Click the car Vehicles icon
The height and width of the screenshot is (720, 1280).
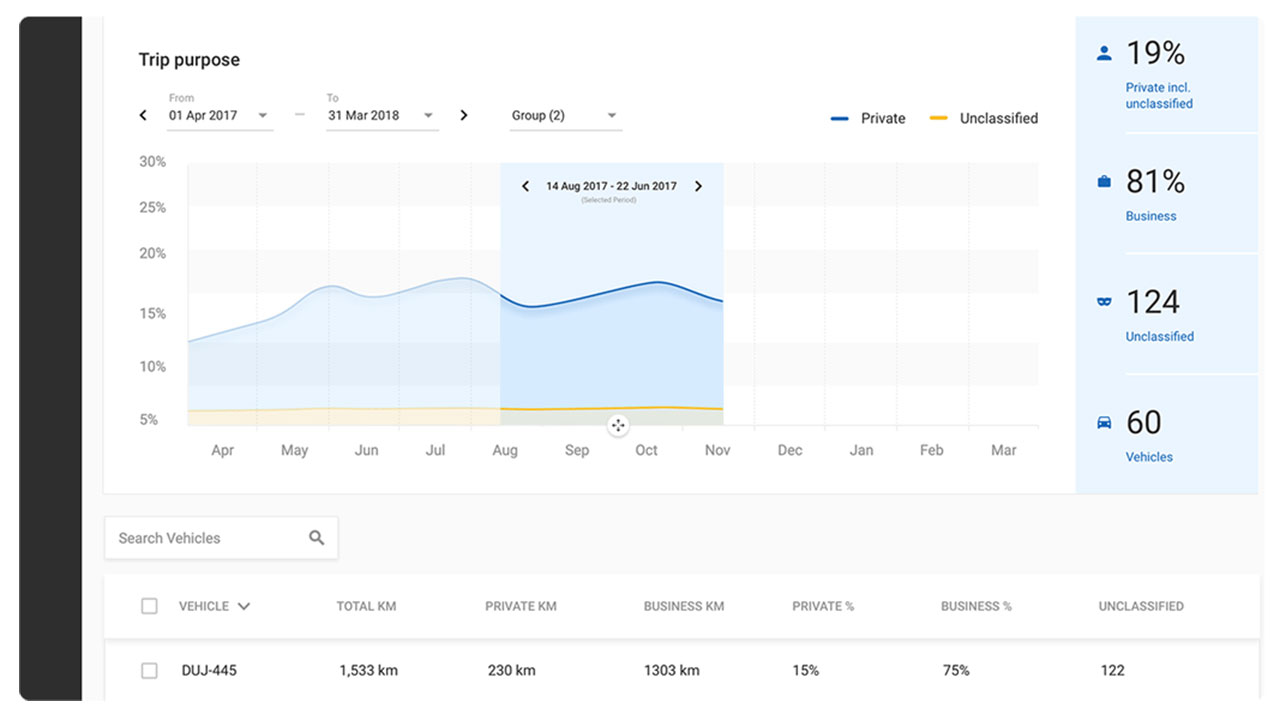click(1104, 423)
